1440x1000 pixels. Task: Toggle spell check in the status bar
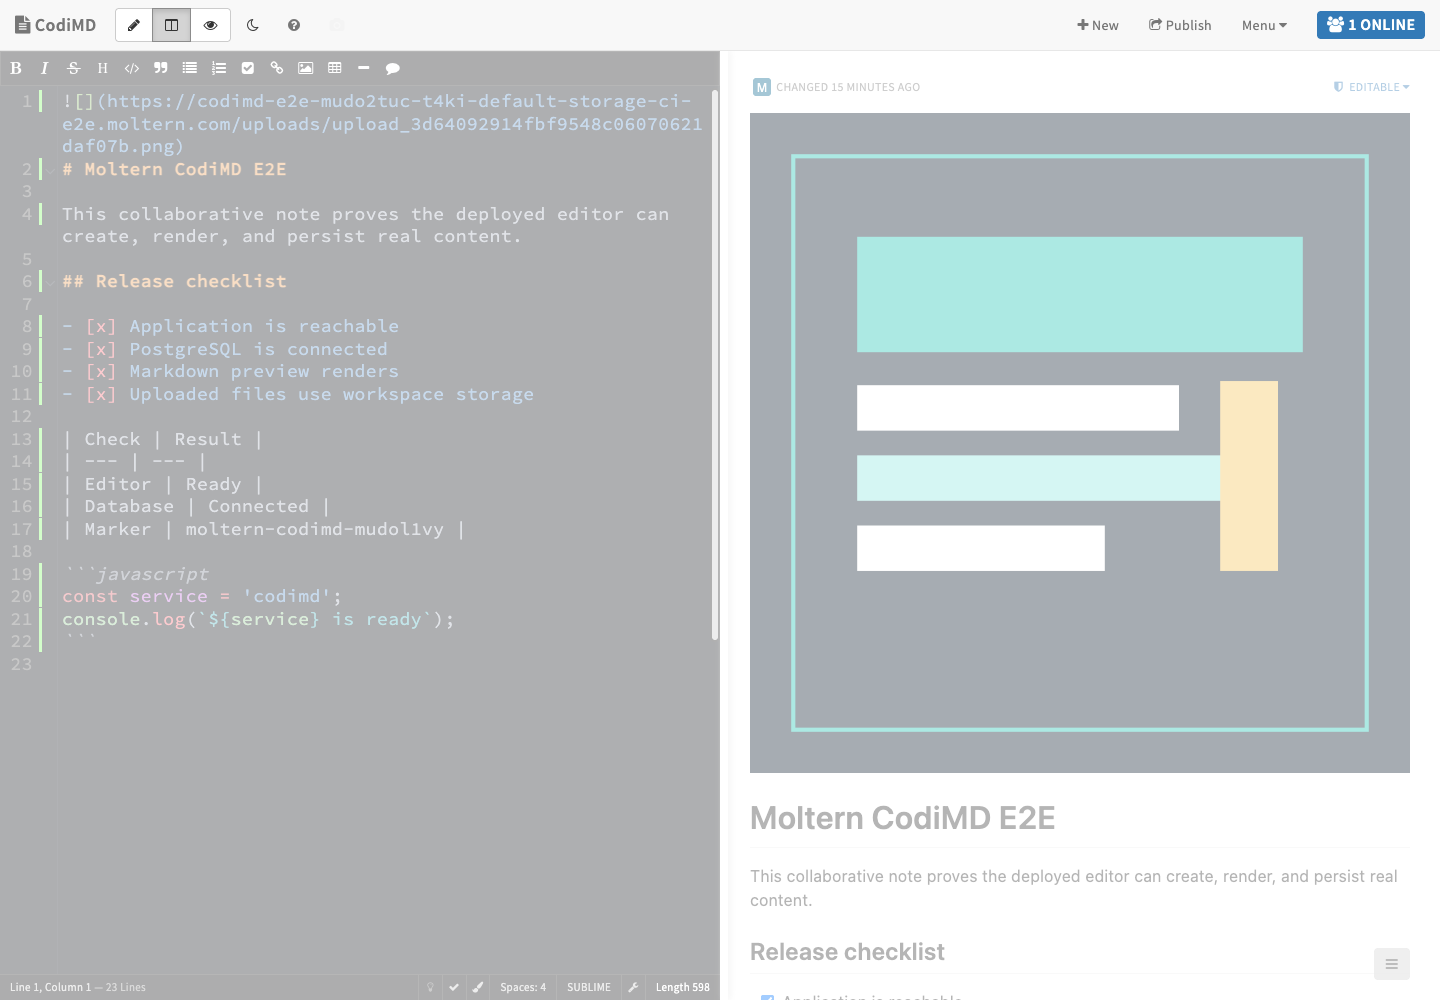click(454, 987)
